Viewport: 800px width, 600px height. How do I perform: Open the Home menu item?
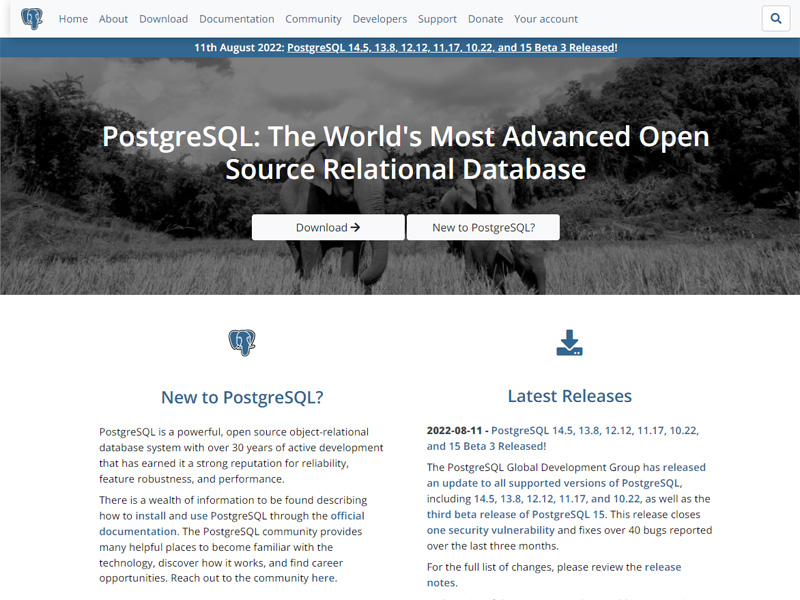pyautogui.click(x=73, y=18)
